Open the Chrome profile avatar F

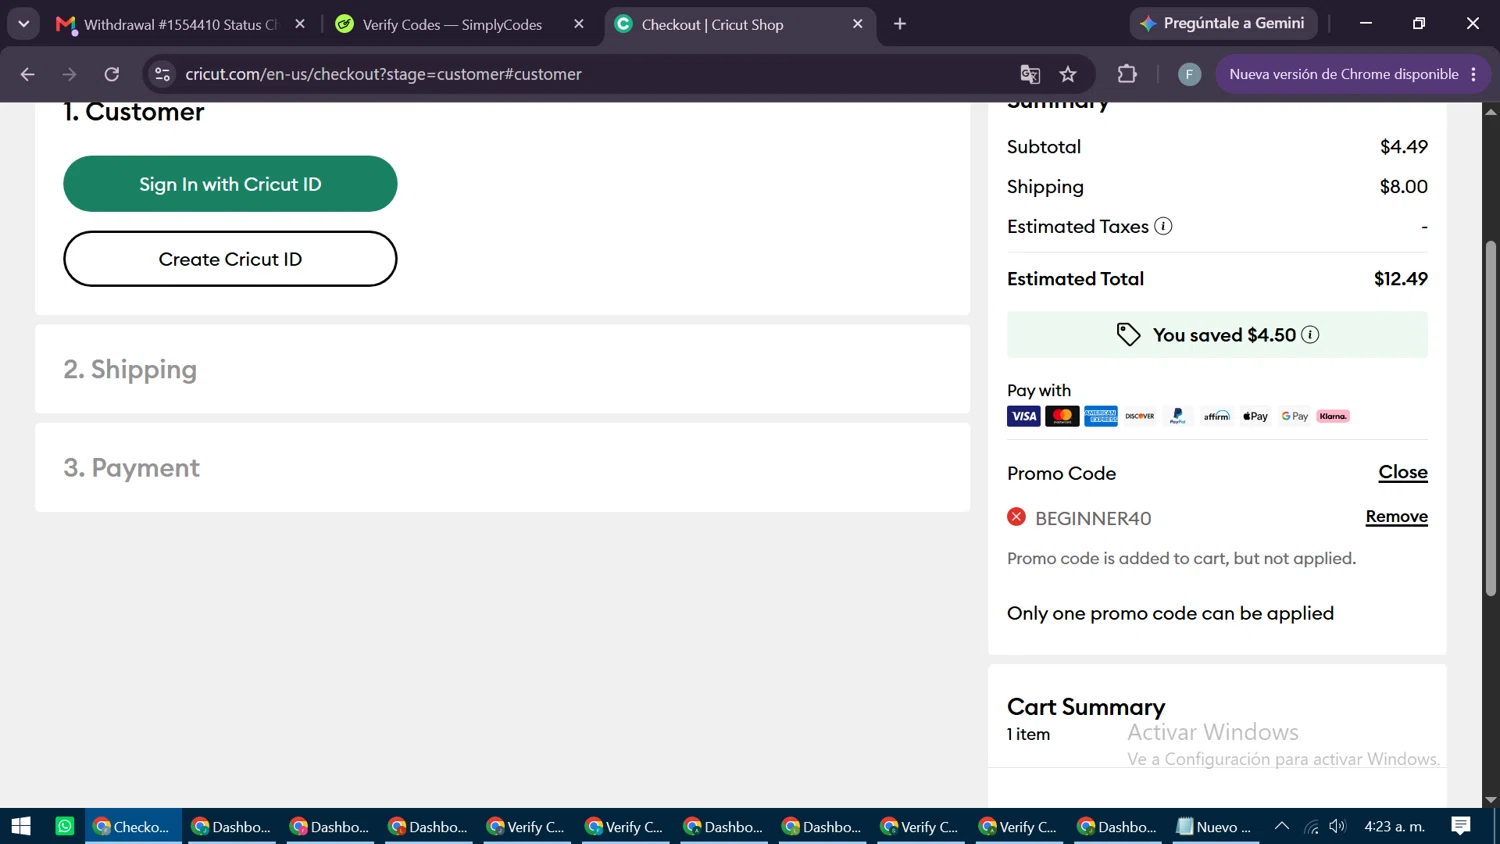pos(1189,74)
